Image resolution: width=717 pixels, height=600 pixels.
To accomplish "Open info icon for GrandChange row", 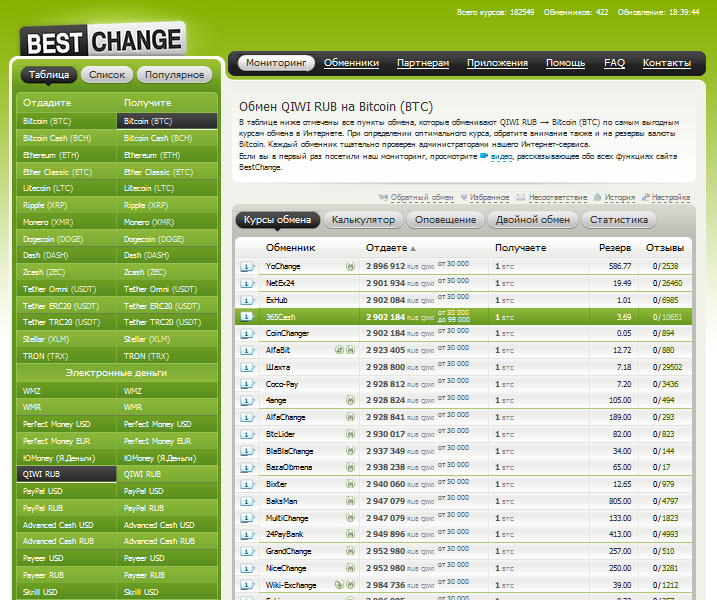I will (x=247, y=552).
